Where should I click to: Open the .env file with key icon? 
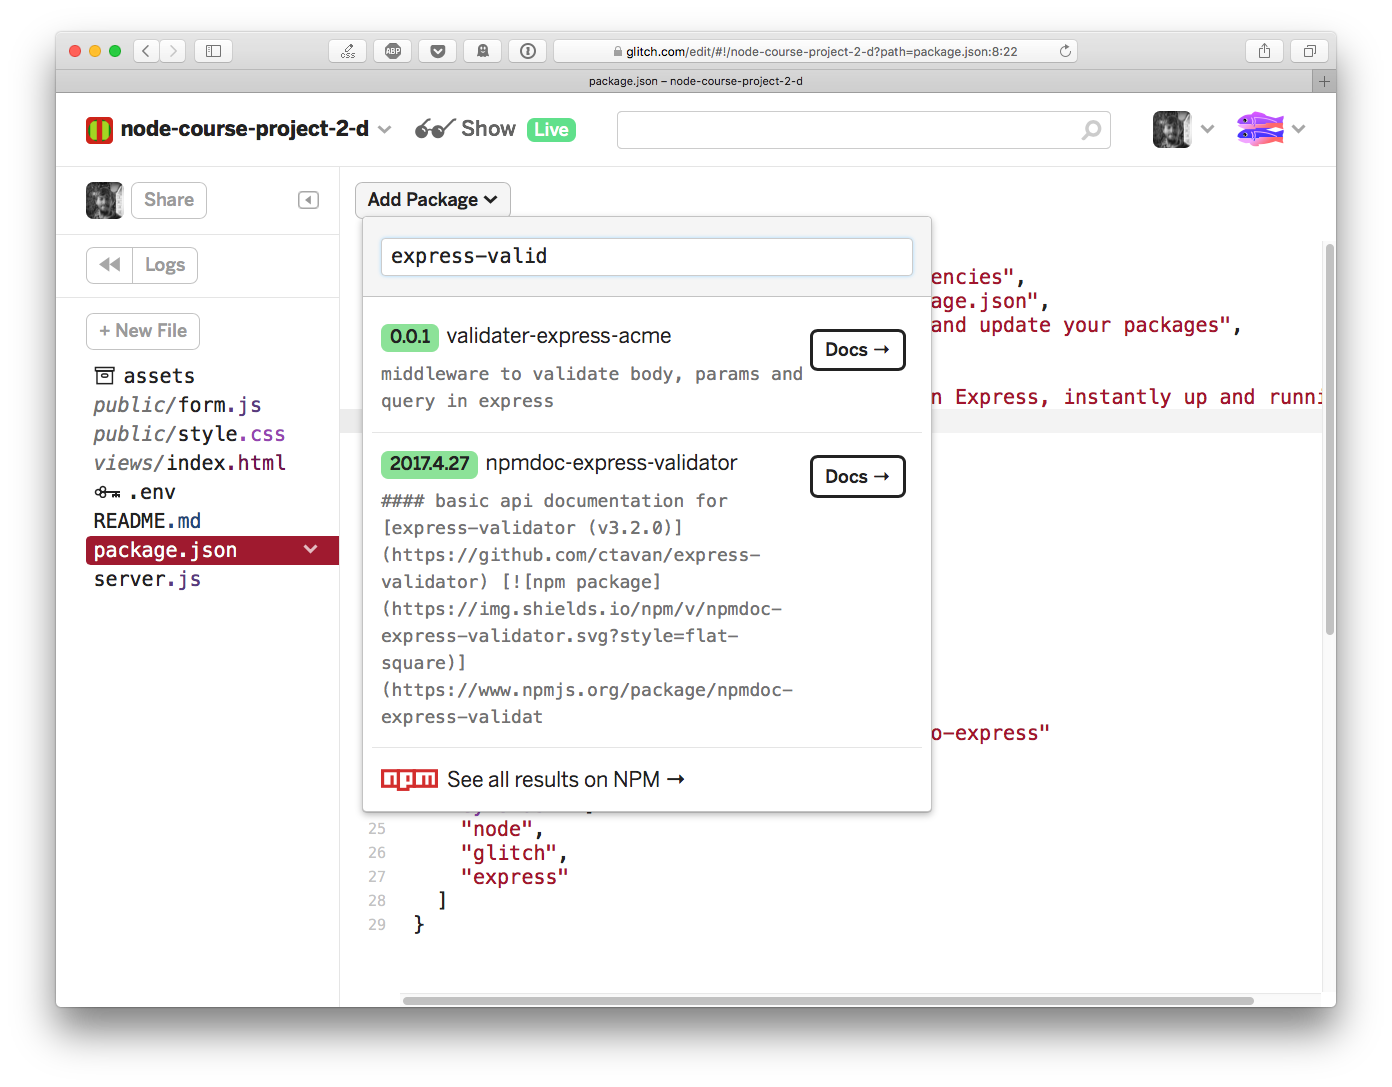135,492
